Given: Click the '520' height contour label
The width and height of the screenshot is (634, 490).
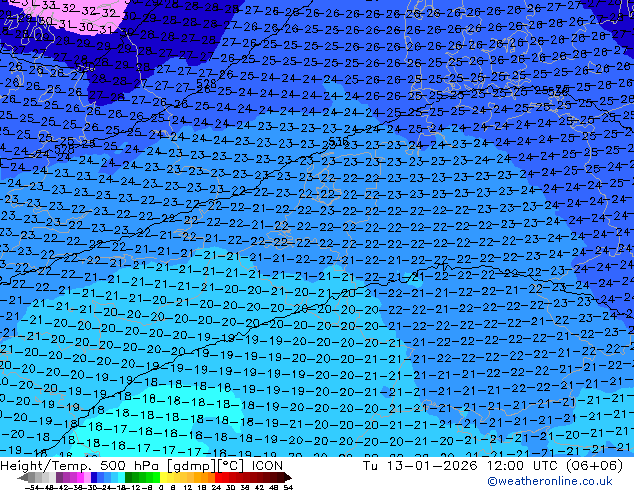Looking at the screenshot, I should [x=85, y=68].
